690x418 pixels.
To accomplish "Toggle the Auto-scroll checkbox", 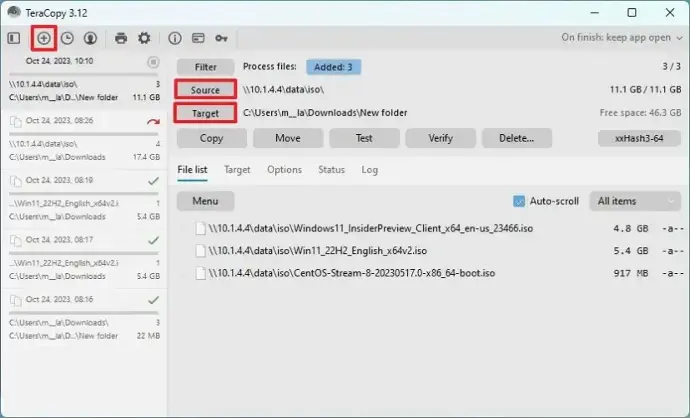I will pyautogui.click(x=519, y=202).
